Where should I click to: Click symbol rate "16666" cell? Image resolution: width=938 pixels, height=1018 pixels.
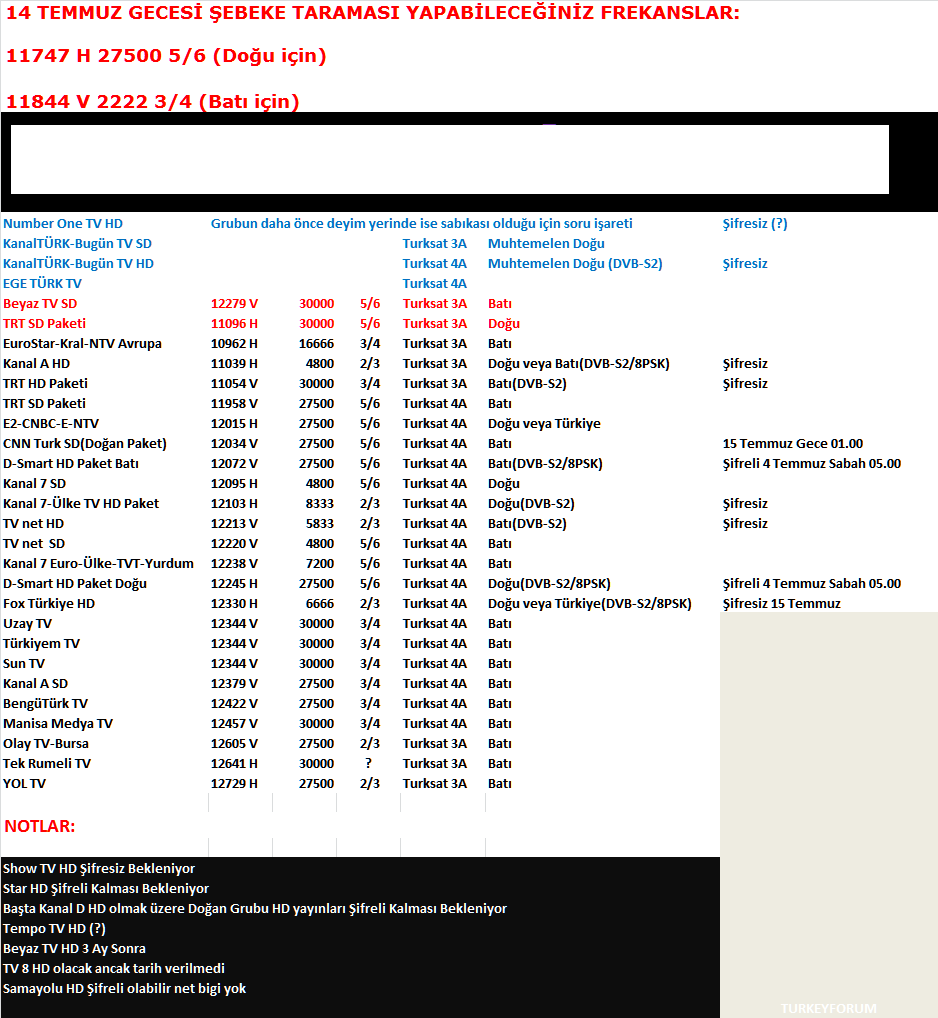(x=316, y=344)
